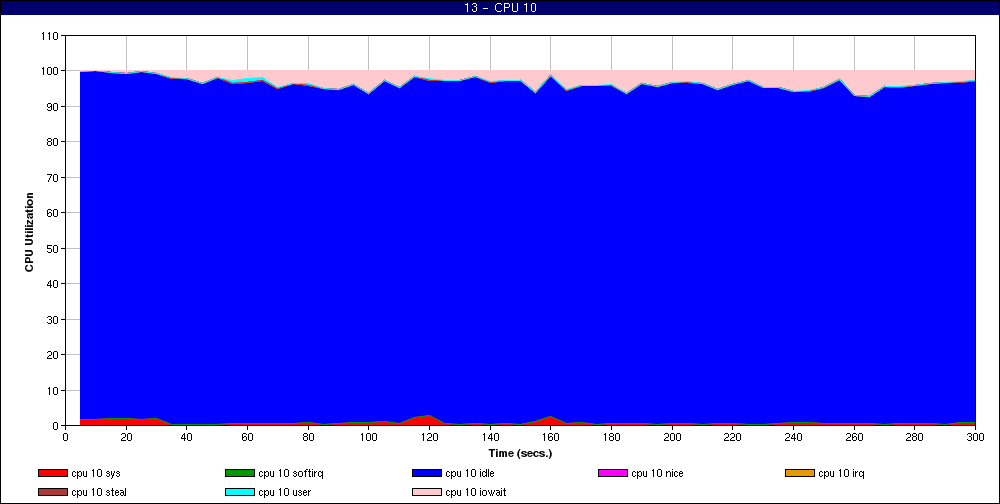
Task: Select the 'cpu 10 irq' legend label
Action: (x=841, y=473)
